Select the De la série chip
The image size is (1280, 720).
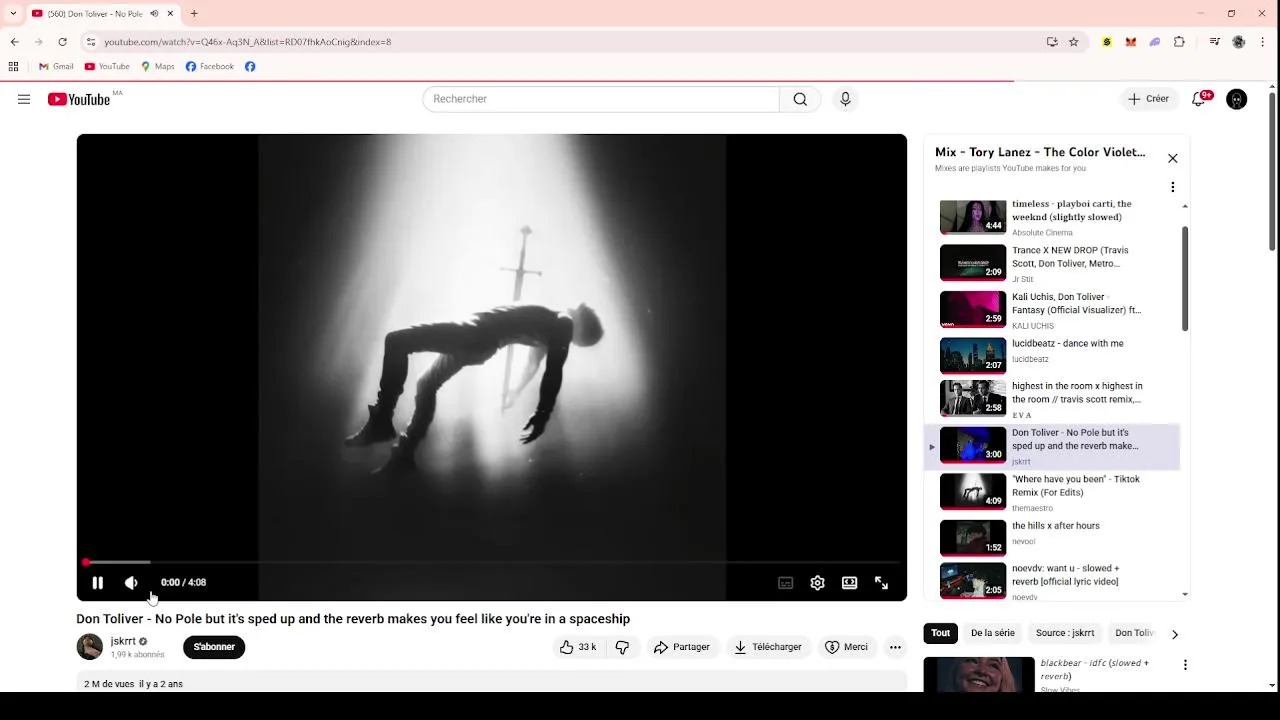click(x=993, y=633)
